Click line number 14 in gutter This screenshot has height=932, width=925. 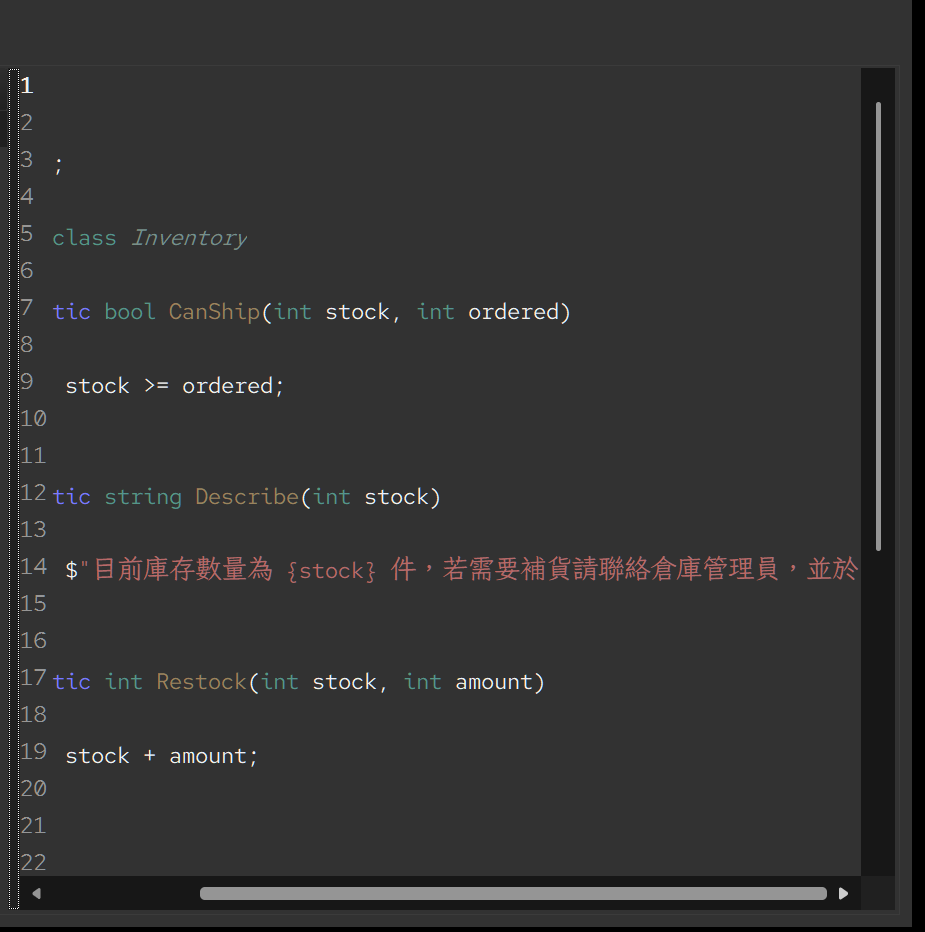(x=33, y=566)
